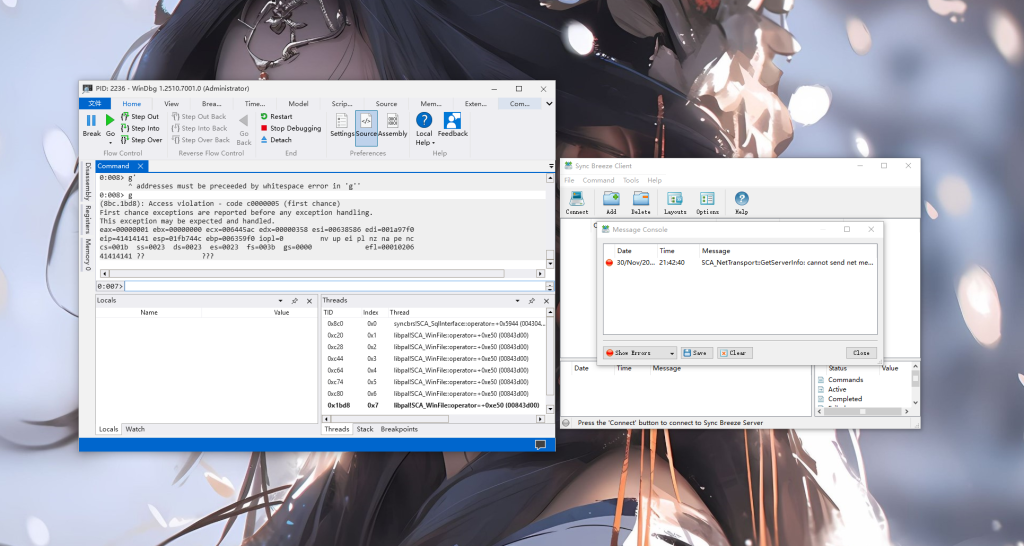Viewport: 1024px width, 546px height.
Task: Open the View ribbon tab
Action: click(x=171, y=103)
